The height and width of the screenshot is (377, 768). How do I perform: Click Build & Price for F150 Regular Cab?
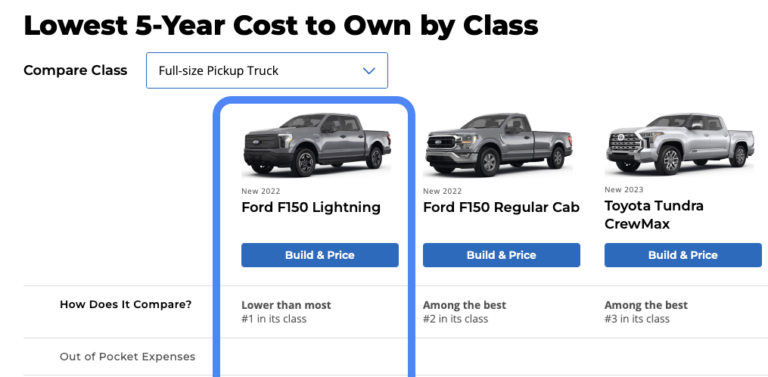(502, 255)
